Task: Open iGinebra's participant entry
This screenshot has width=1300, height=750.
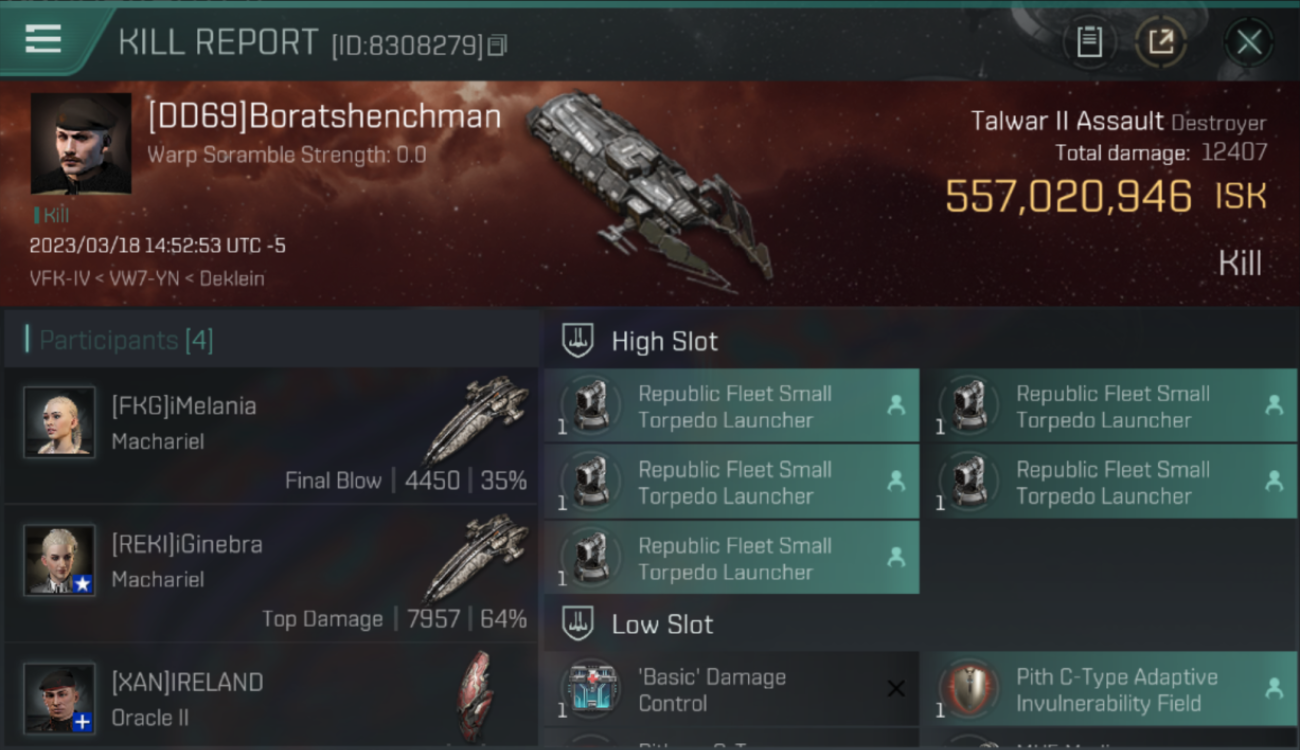Action: 270,574
